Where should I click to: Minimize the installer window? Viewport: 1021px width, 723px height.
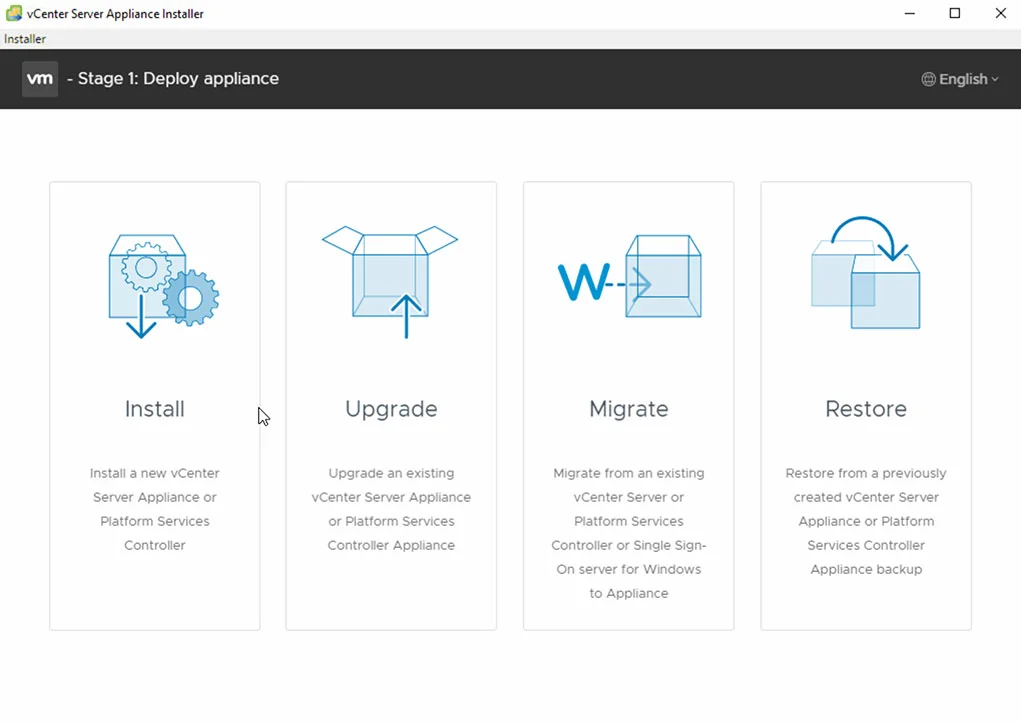click(910, 14)
